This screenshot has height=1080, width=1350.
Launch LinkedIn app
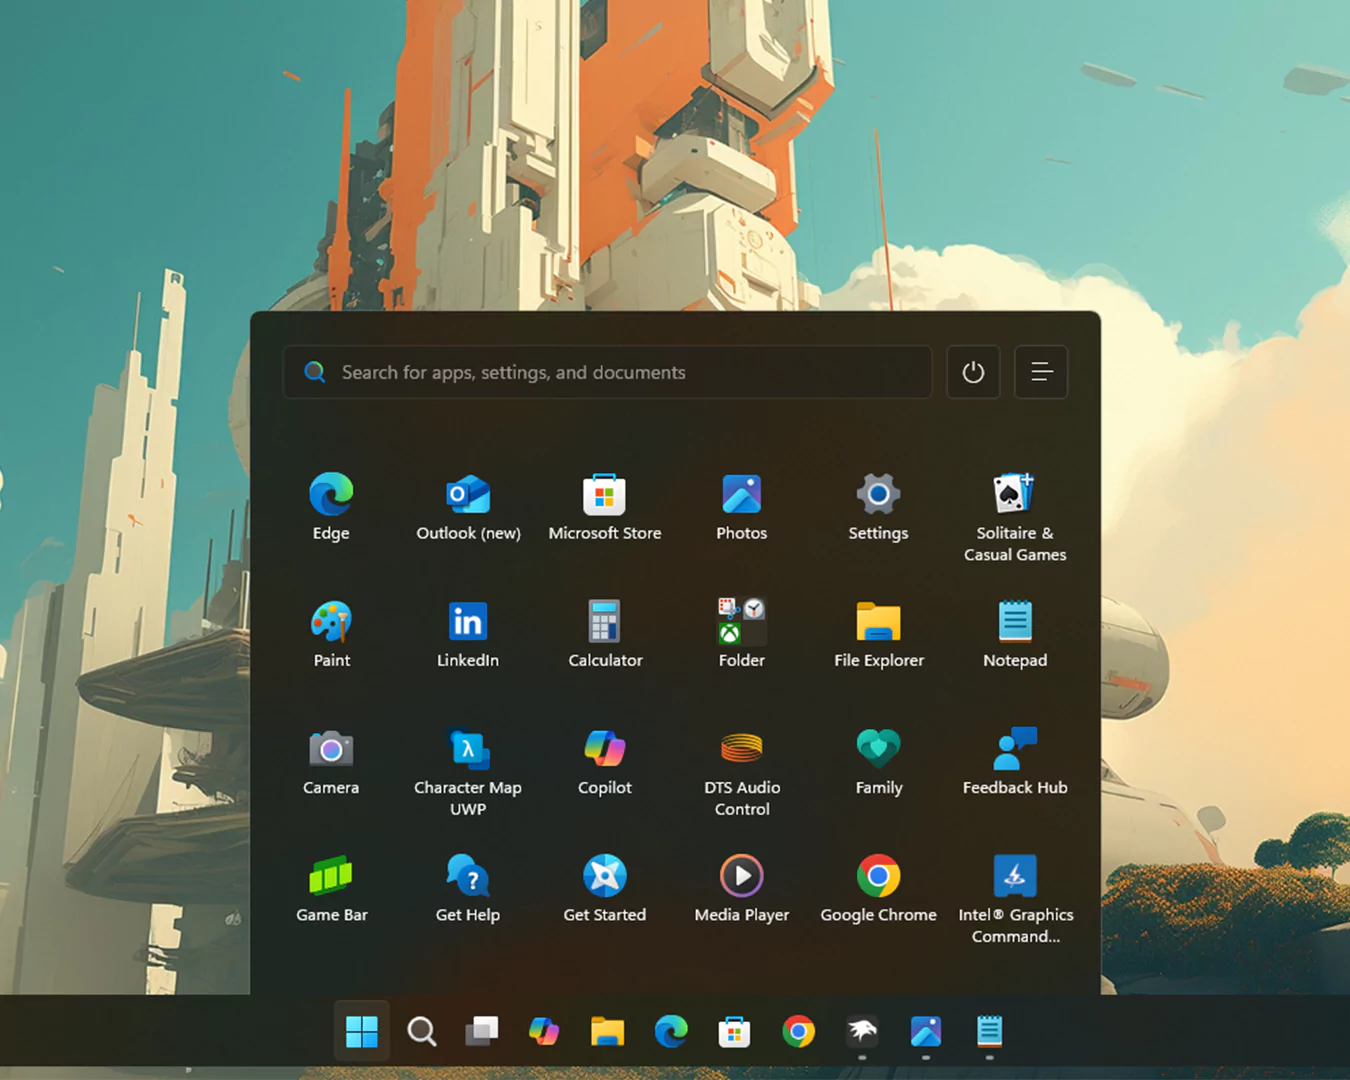coord(468,634)
